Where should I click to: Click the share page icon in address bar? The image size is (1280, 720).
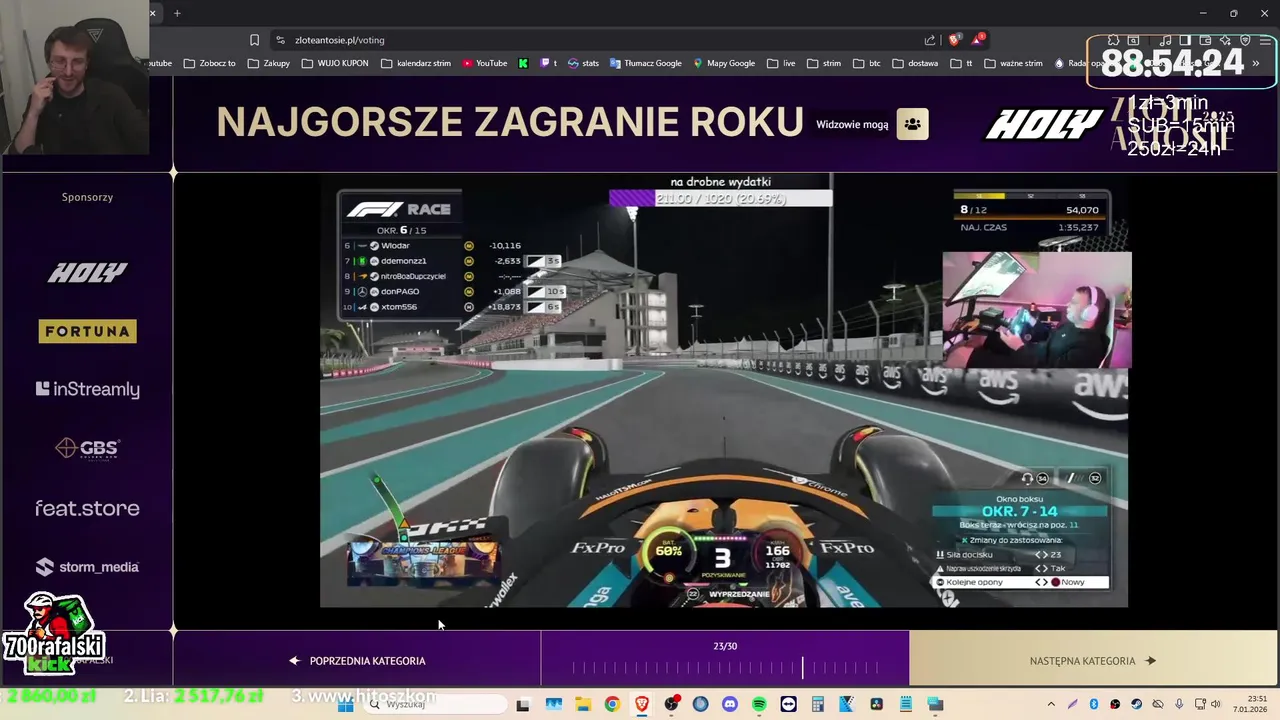click(x=930, y=40)
